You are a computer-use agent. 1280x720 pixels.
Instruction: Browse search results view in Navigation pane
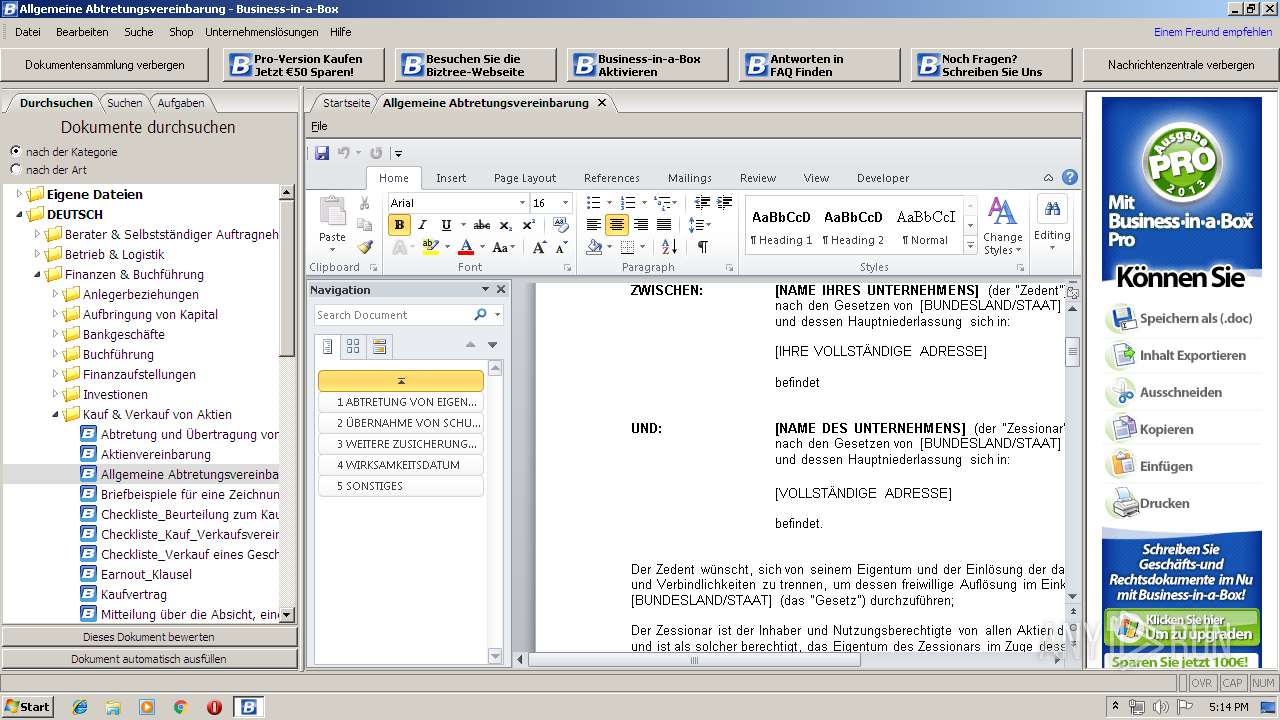pos(379,347)
